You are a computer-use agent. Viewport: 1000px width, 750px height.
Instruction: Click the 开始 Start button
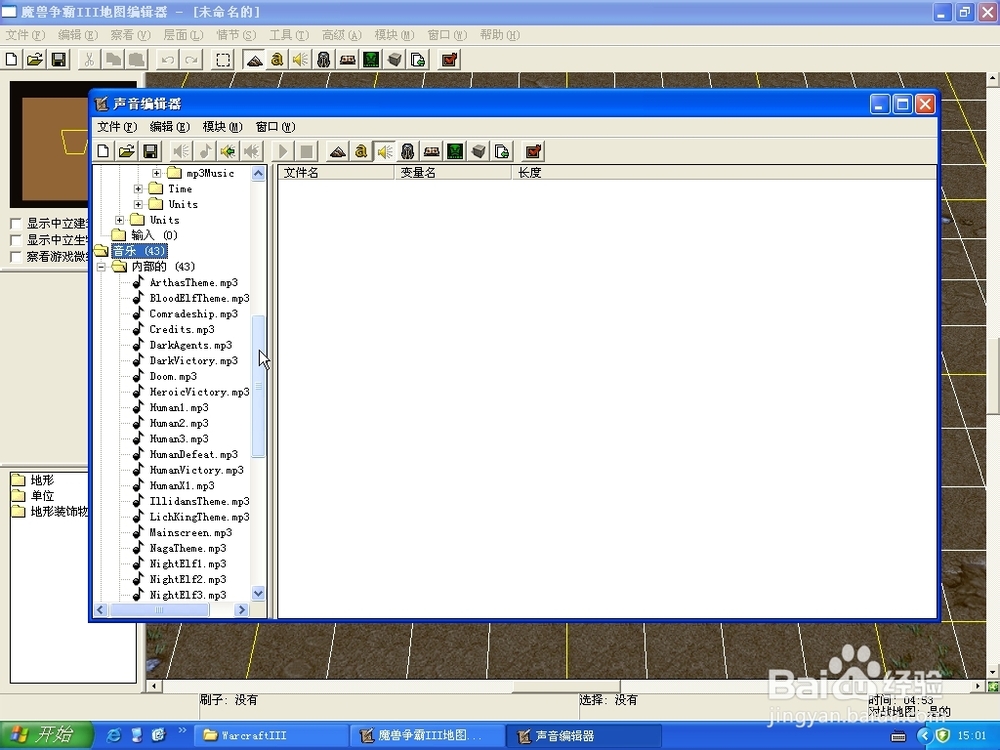click(x=46, y=735)
